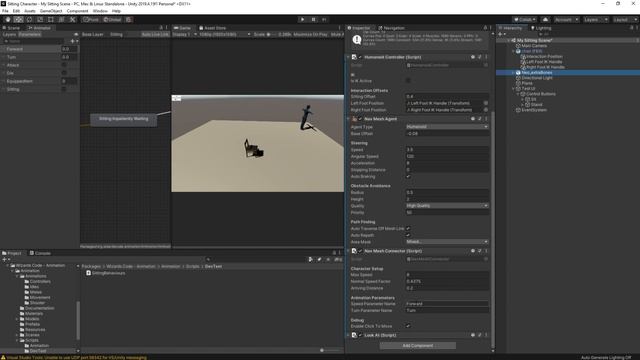Toggle Auto Live Link button
The height and width of the screenshot is (360, 640).
point(155,34)
